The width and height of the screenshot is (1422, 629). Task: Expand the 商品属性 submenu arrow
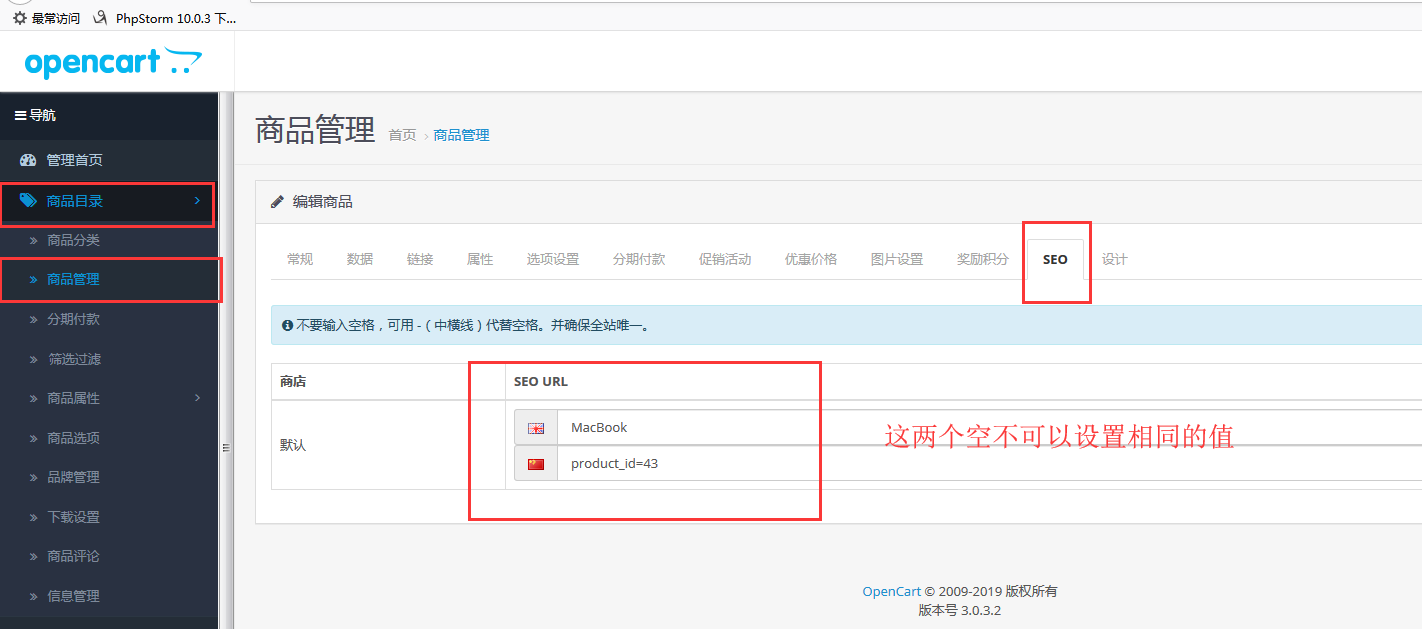point(197,398)
